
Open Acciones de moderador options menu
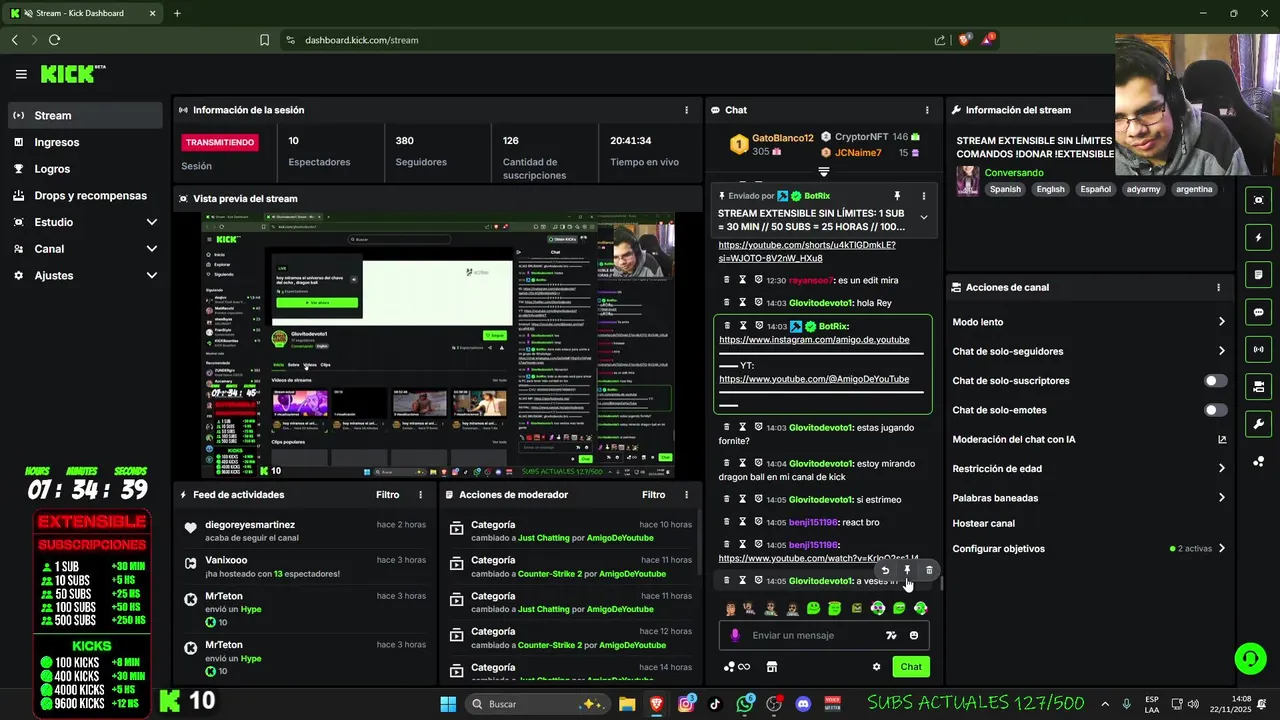(x=686, y=495)
